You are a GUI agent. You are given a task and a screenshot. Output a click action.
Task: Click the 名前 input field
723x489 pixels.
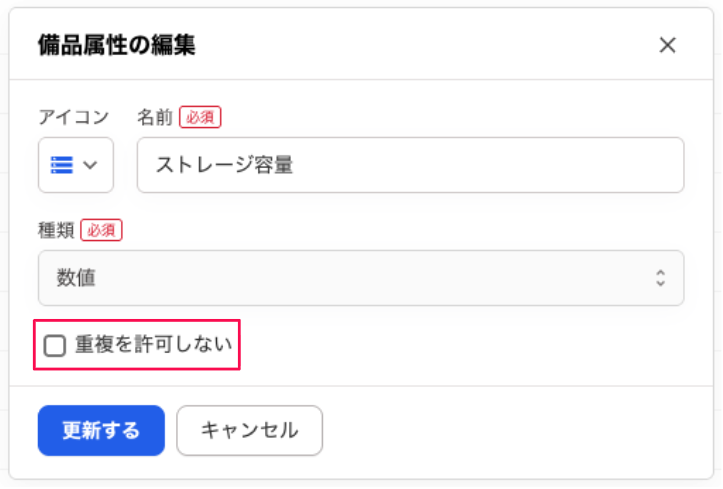410,165
